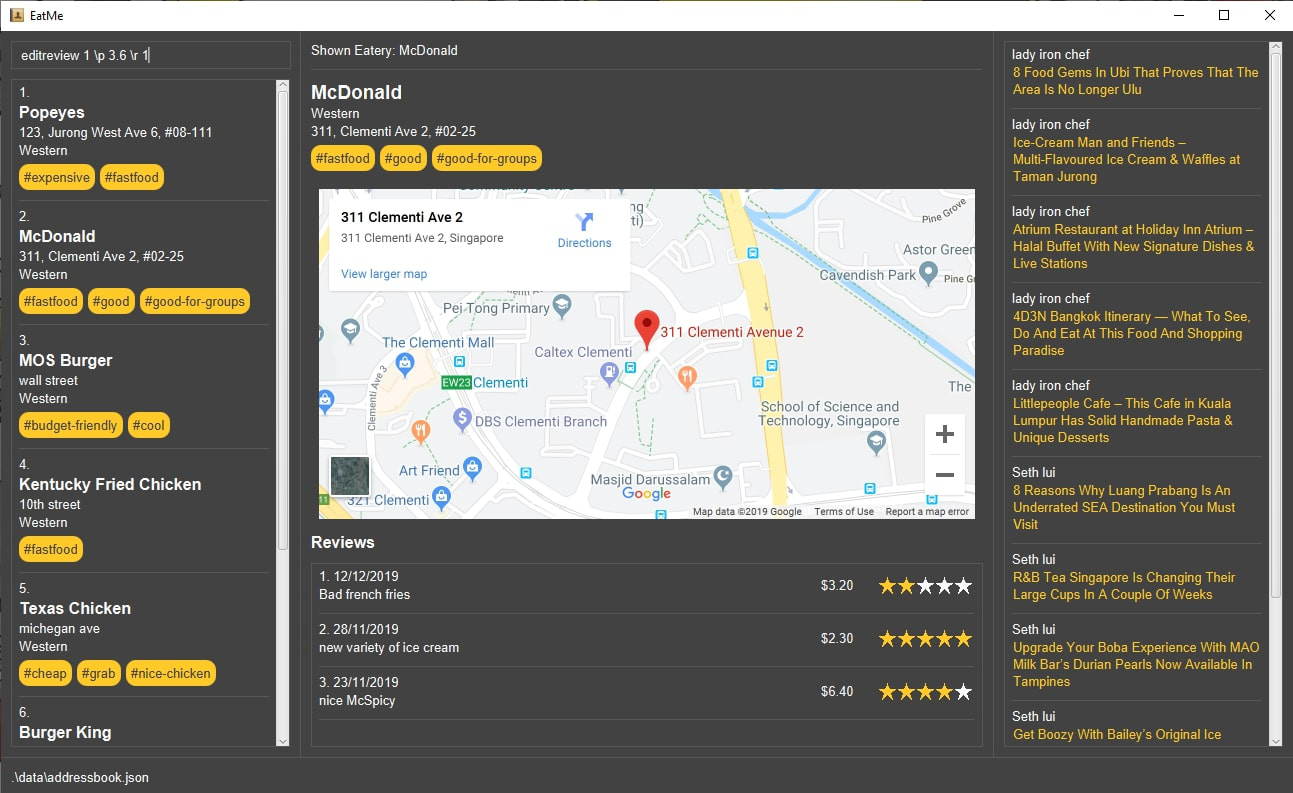Image resolution: width=1293 pixels, height=793 pixels.
Task: Click the star rating of 23/11/2019 review
Action: [x=925, y=692]
